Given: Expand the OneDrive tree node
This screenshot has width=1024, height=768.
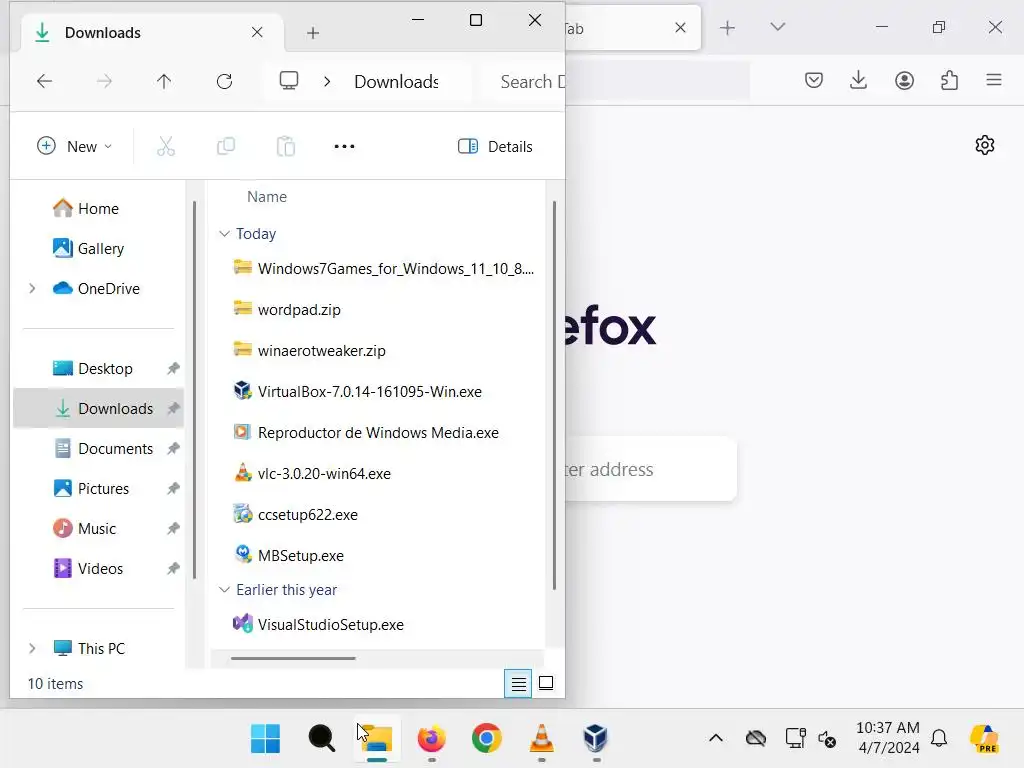Looking at the screenshot, I should (32, 288).
